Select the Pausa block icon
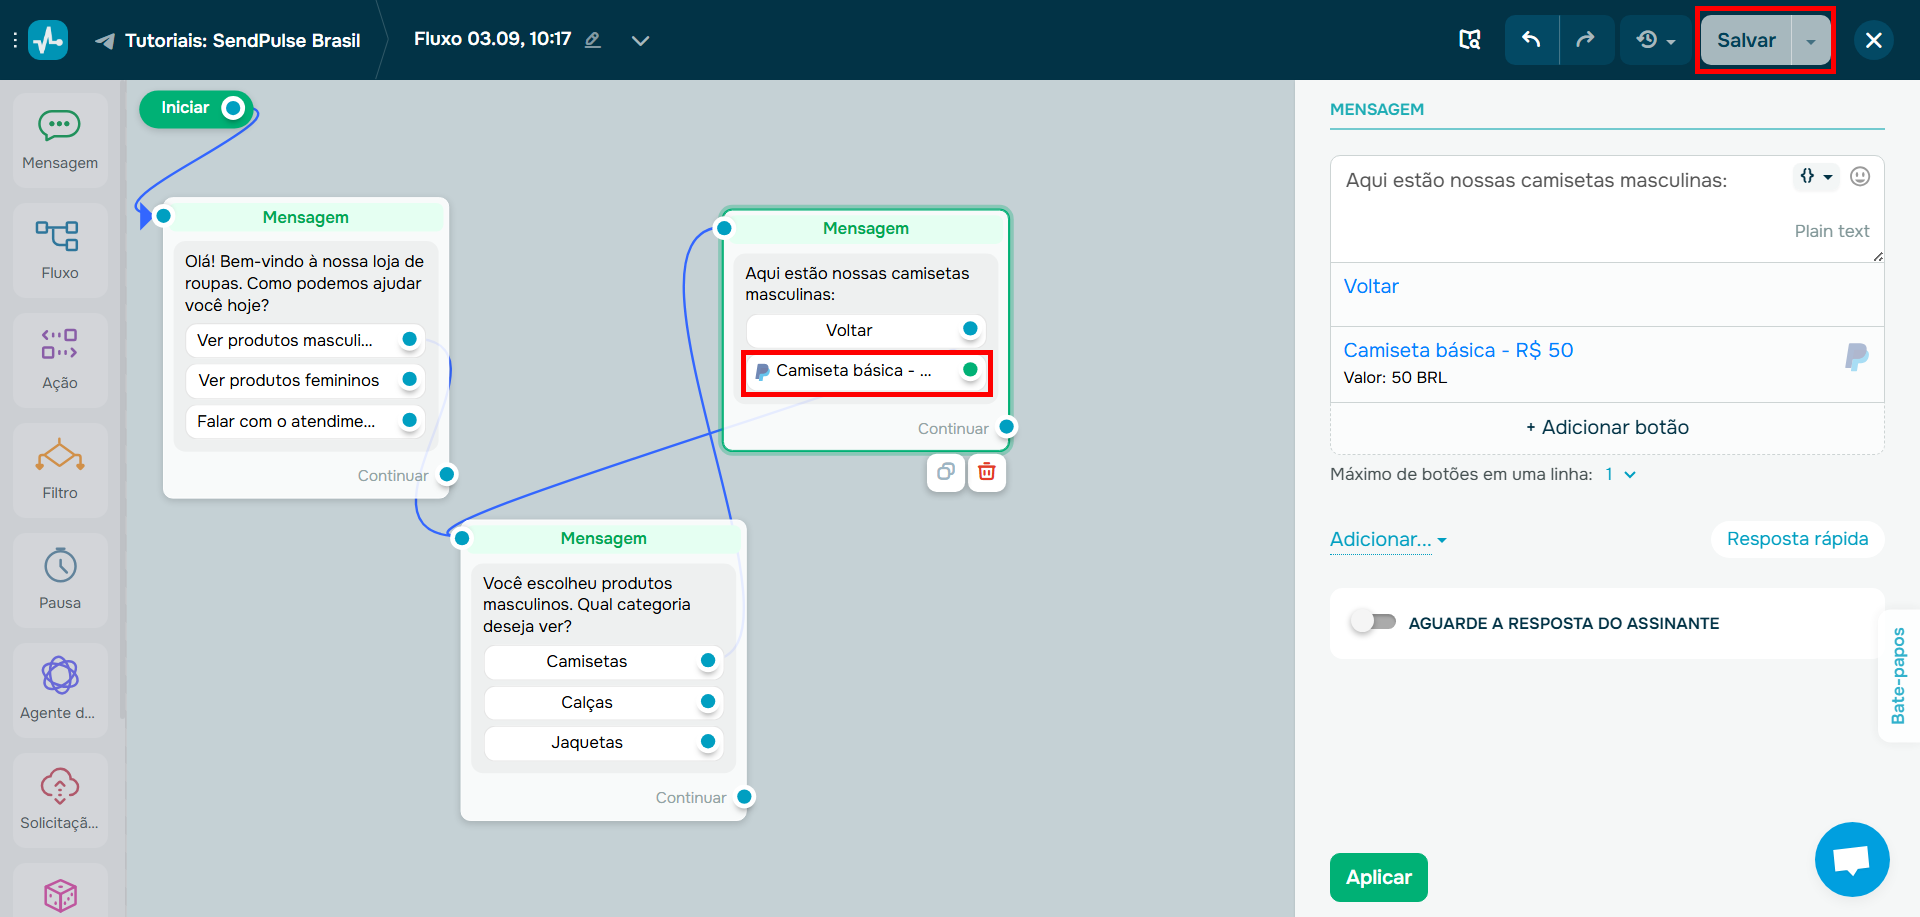1920x917 pixels. pyautogui.click(x=60, y=578)
